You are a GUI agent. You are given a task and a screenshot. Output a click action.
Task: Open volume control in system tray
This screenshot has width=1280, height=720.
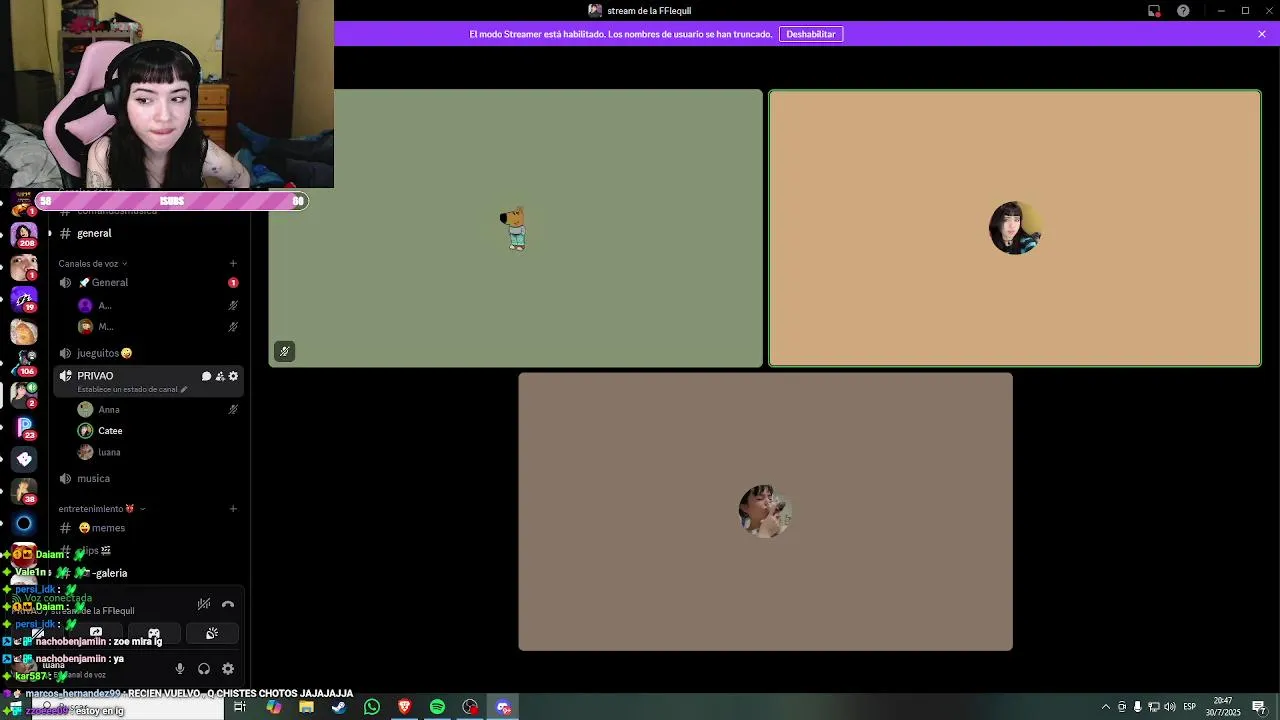(x=1171, y=707)
